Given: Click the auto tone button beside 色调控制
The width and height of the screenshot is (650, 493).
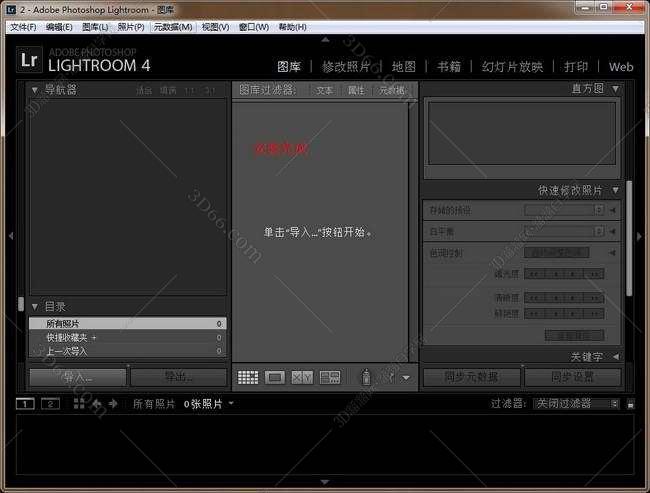Looking at the screenshot, I should [x=557, y=252].
